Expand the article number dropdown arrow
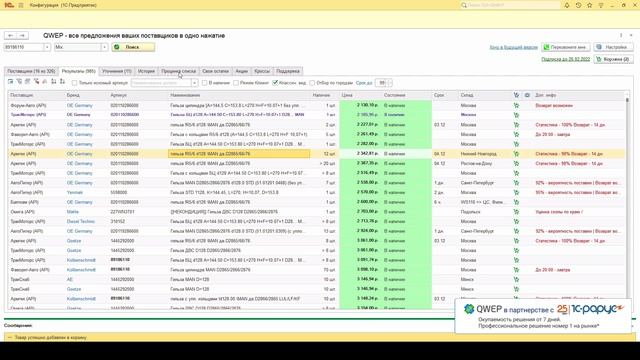 pyautogui.click(x=47, y=47)
